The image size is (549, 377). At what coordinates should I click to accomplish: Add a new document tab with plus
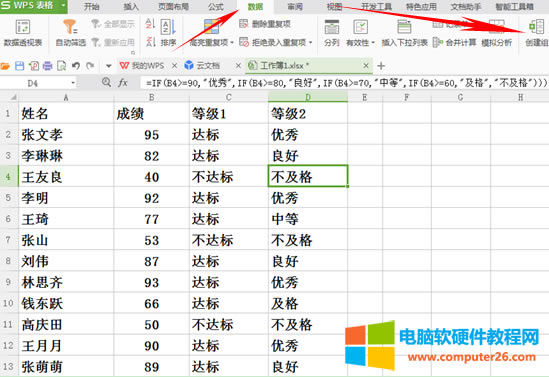click(x=381, y=65)
